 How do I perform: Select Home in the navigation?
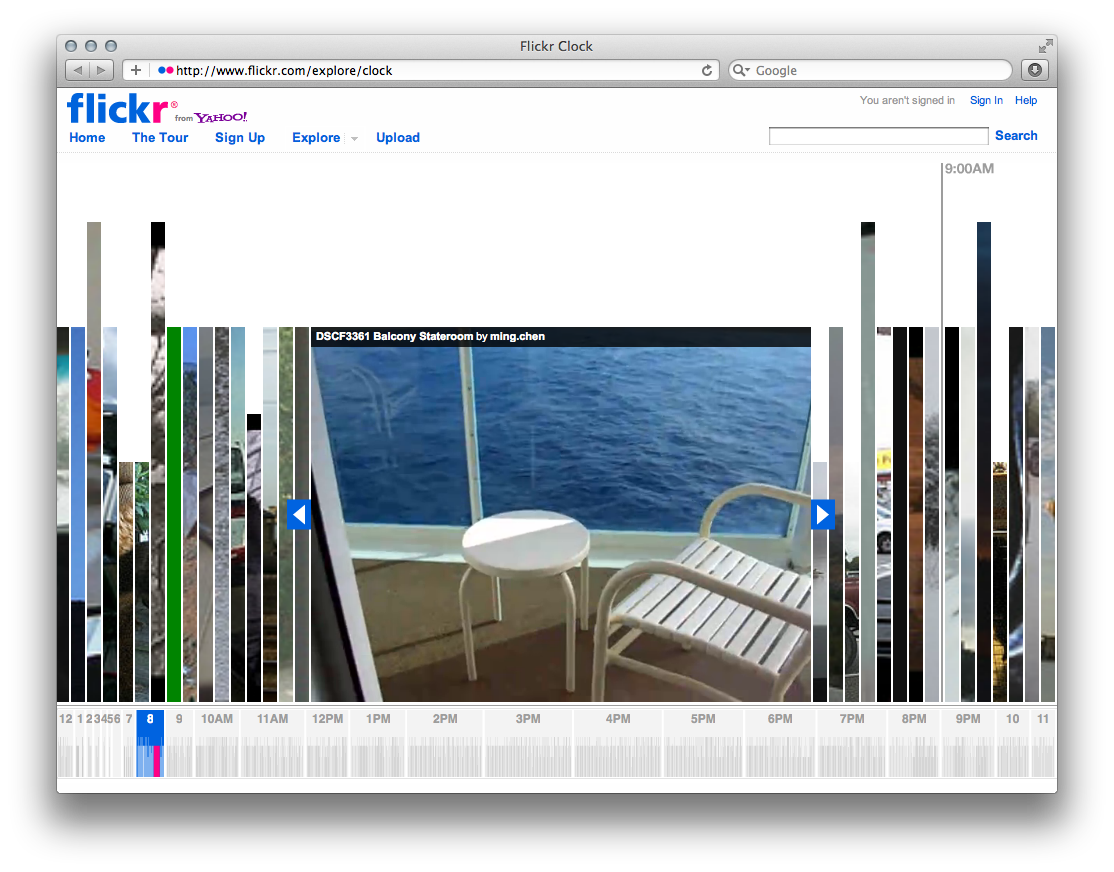coord(87,137)
